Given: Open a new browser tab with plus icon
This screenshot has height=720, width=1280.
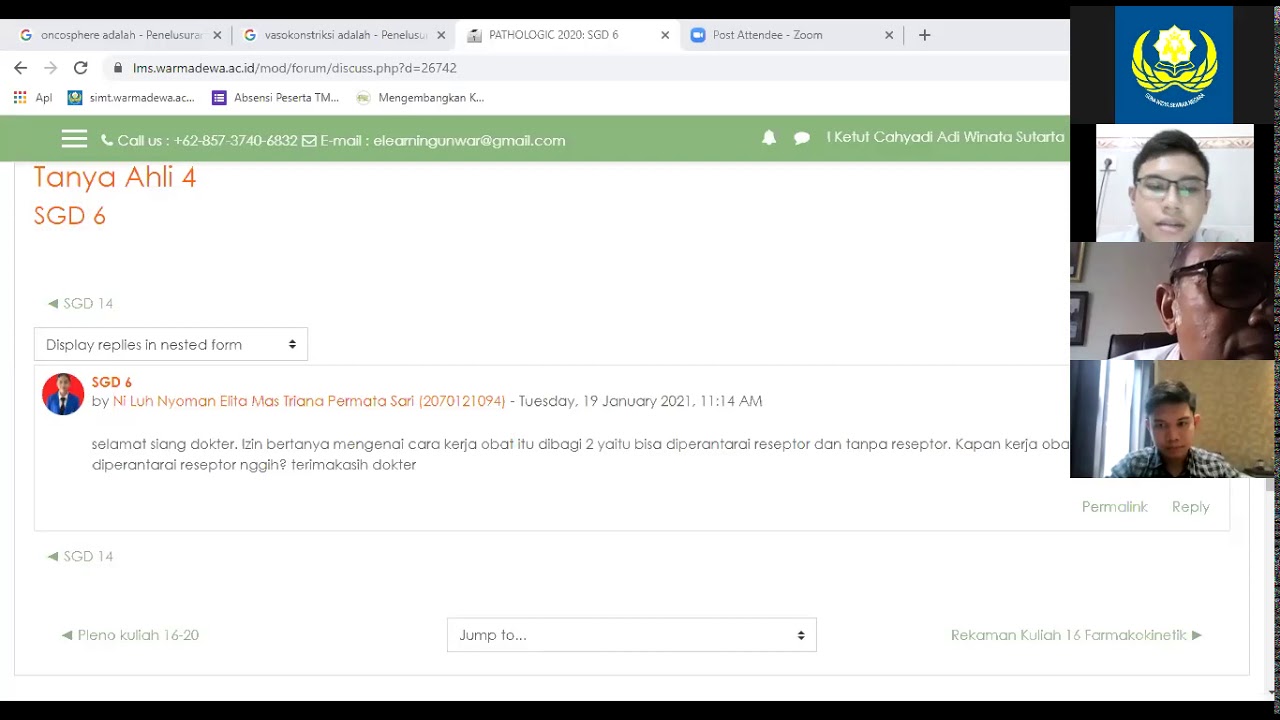Looking at the screenshot, I should pyautogui.click(x=924, y=35).
